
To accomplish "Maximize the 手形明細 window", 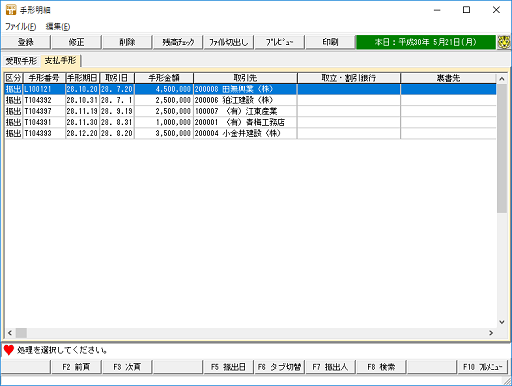I will click(467, 10).
